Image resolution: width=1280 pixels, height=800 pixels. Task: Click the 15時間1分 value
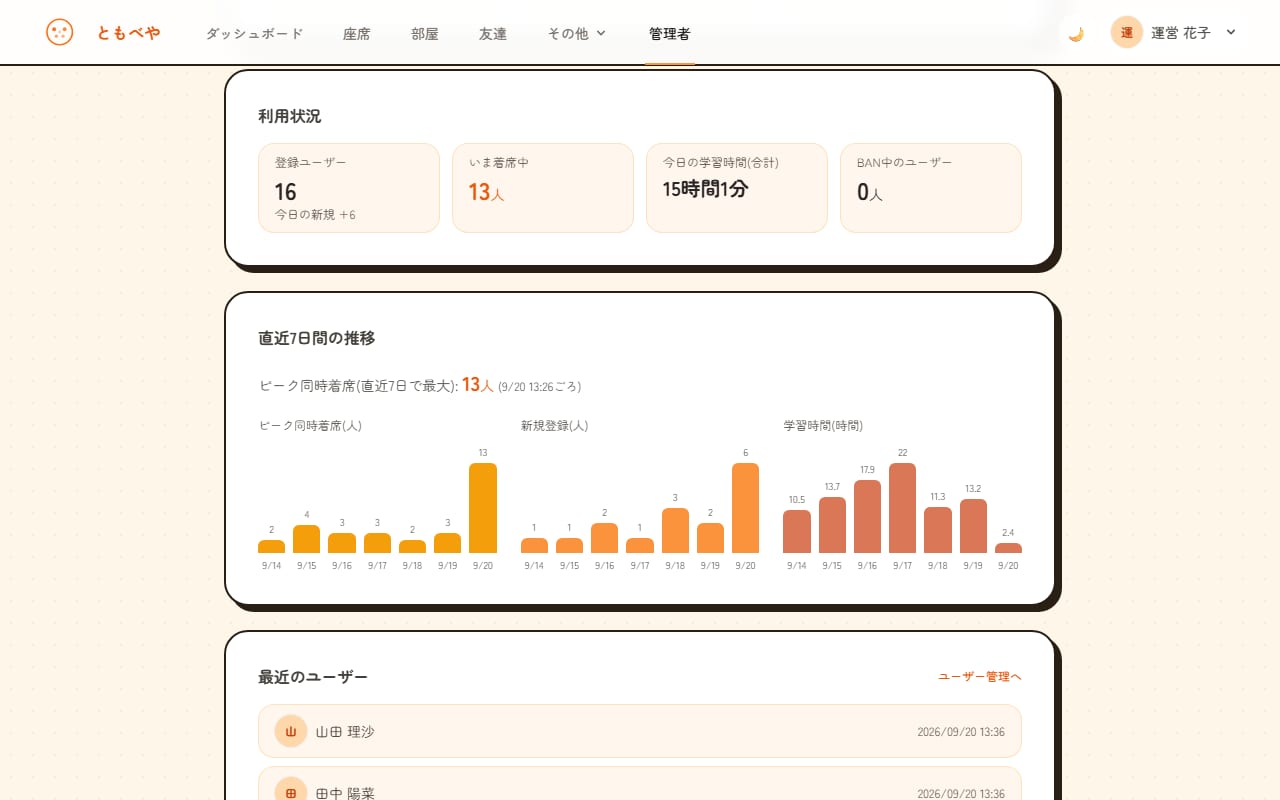706,188
